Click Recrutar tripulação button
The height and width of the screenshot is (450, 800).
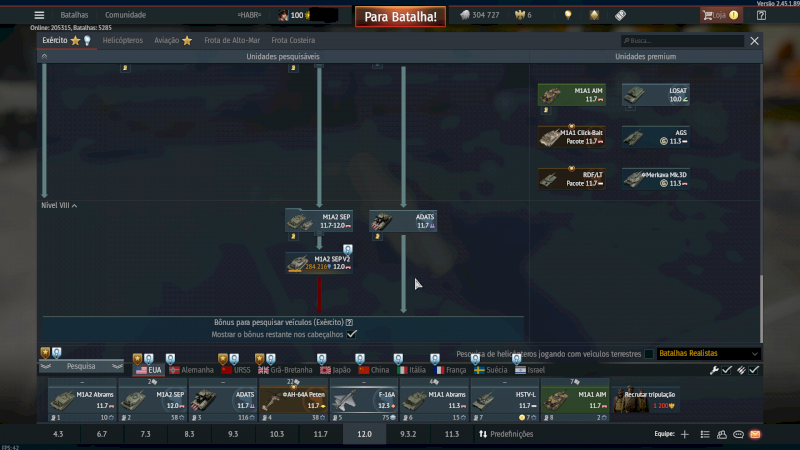point(645,399)
